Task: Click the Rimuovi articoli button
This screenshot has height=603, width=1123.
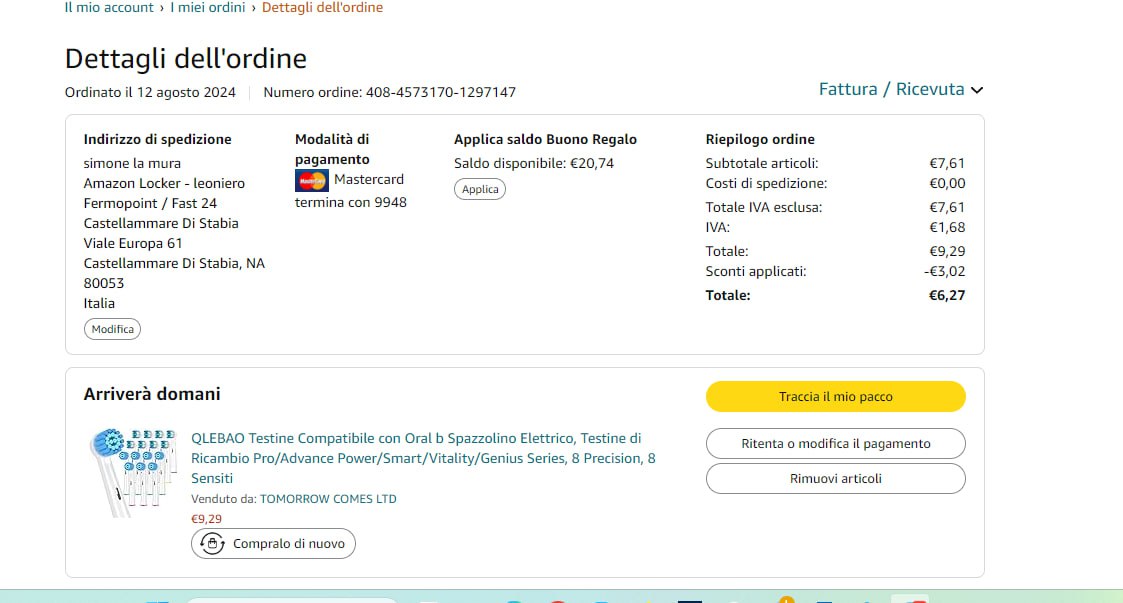Action: tap(836, 478)
